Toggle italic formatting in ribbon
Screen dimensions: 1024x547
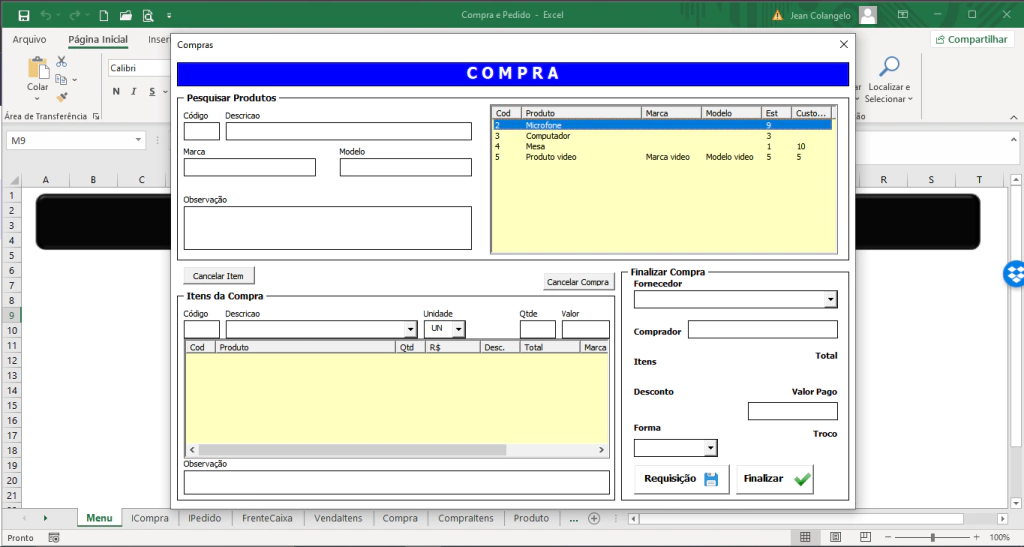tap(133, 92)
